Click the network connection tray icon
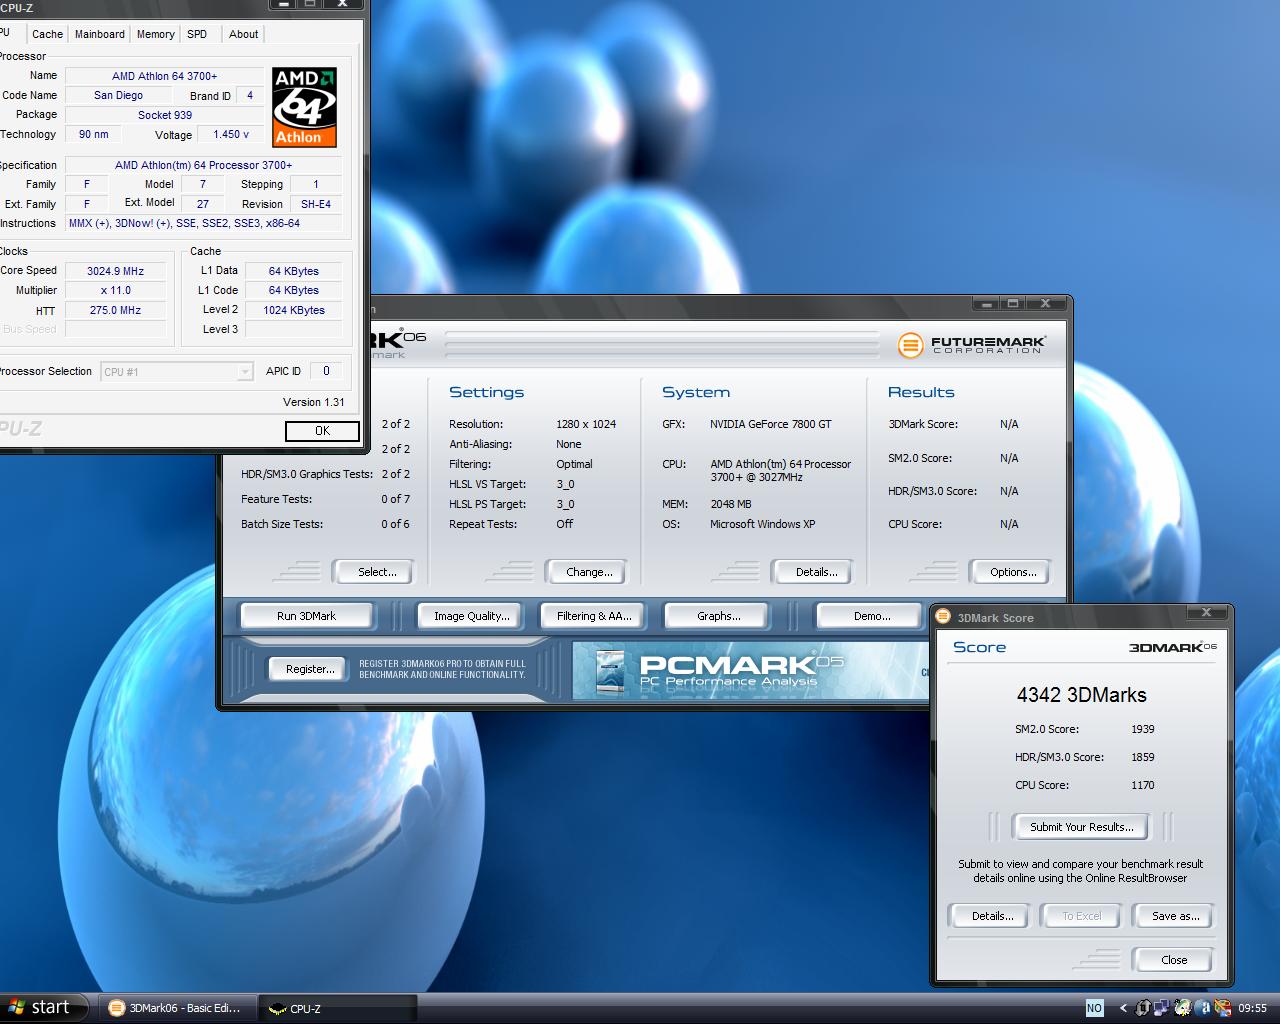Image resolution: width=1280 pixels, height=1024 pixels. (x=1162, y=1008)
